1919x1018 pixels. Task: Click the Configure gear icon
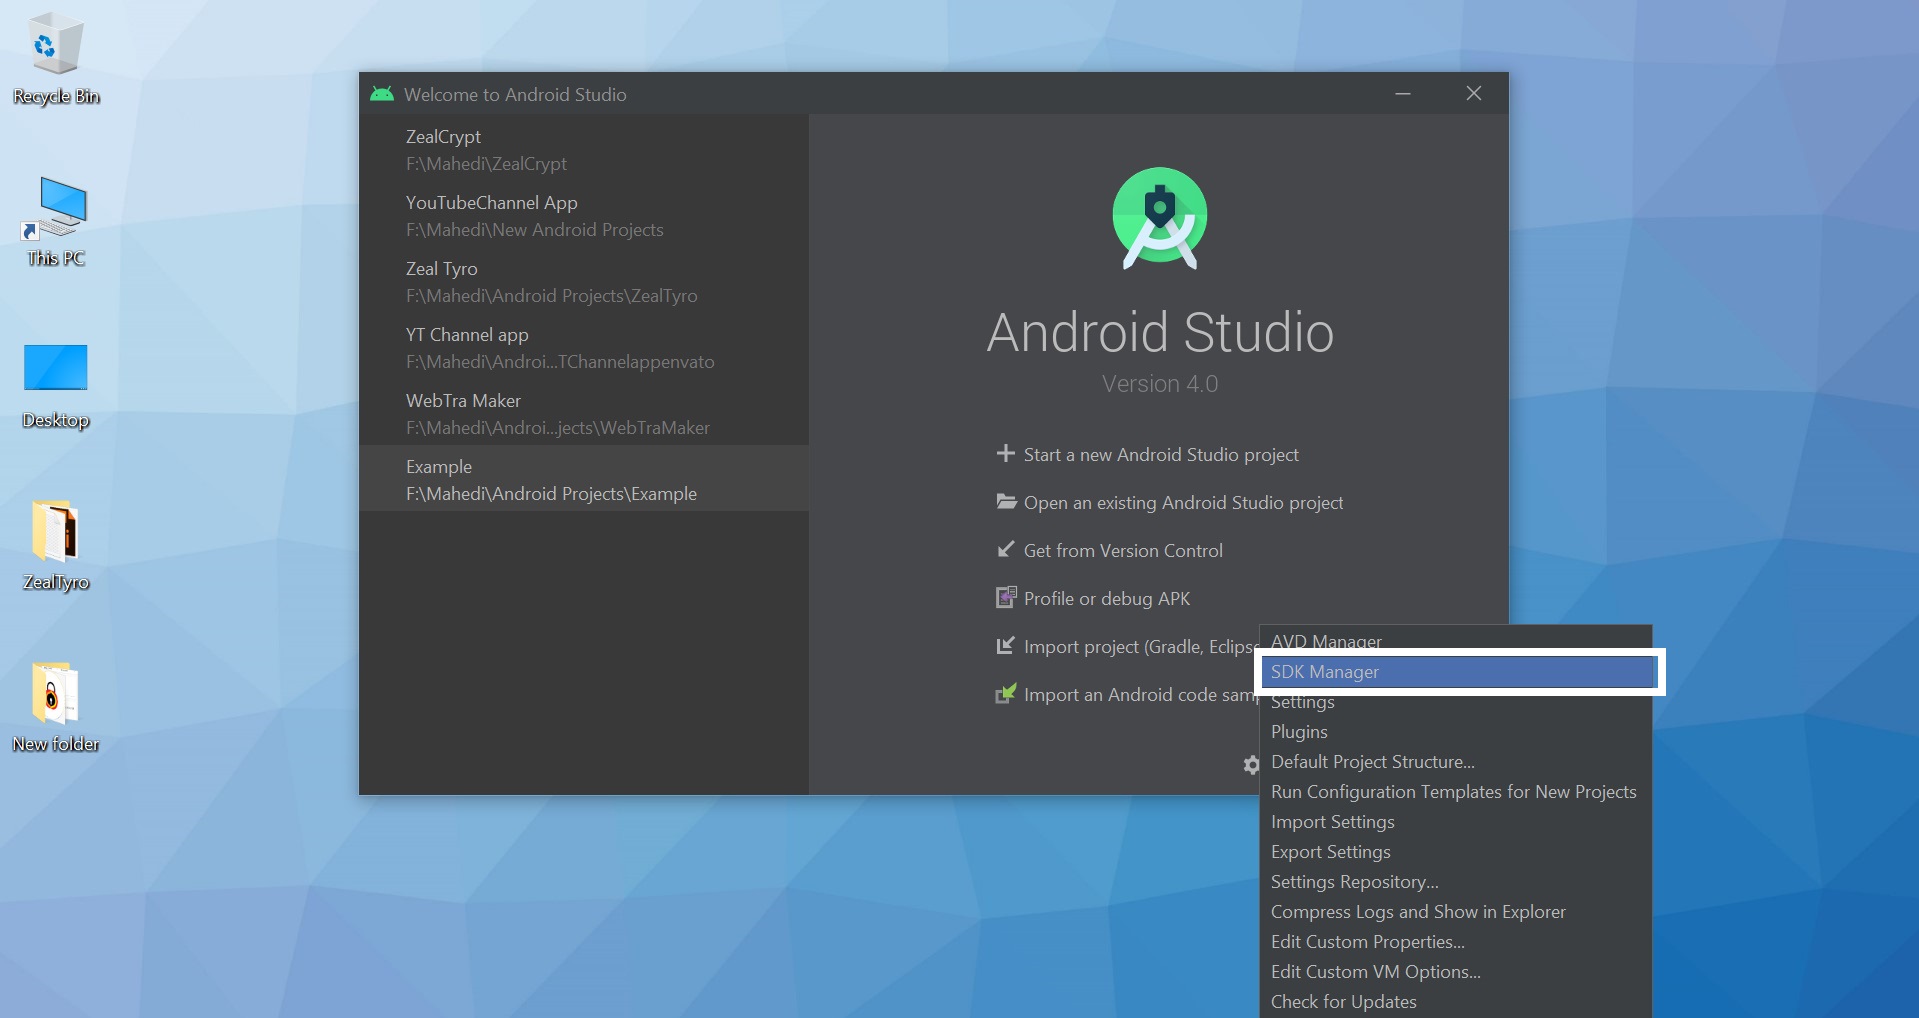[x=1251, y=765]
